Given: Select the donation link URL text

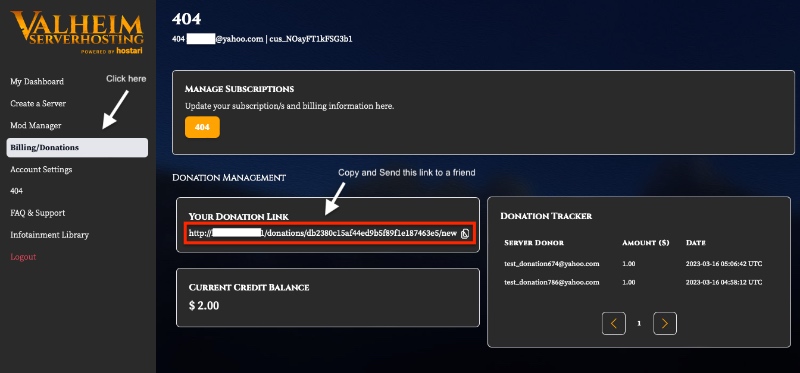Looking at the screenshot, I should [322, 233].
